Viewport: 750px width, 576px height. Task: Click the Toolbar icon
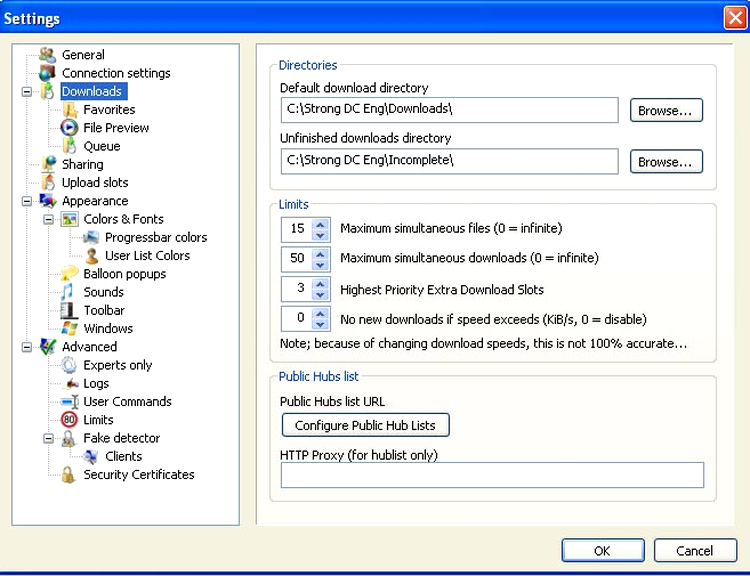[x=69, y=310]
